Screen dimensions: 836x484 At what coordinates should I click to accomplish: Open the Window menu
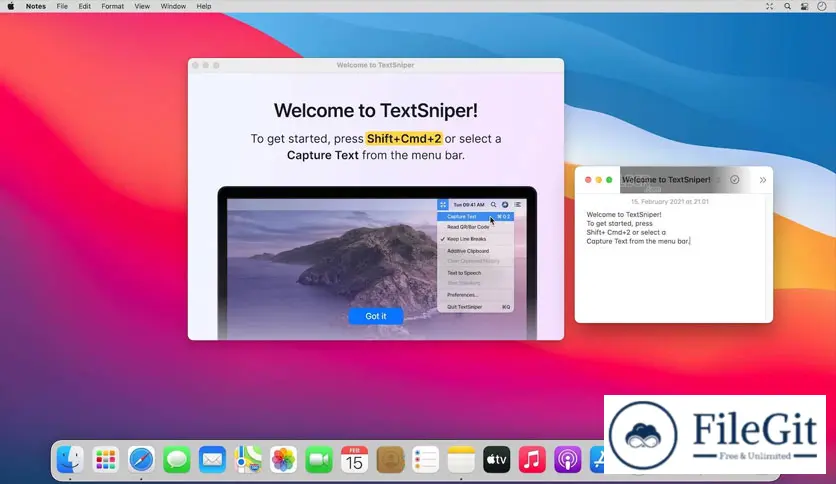click(173, 6)
